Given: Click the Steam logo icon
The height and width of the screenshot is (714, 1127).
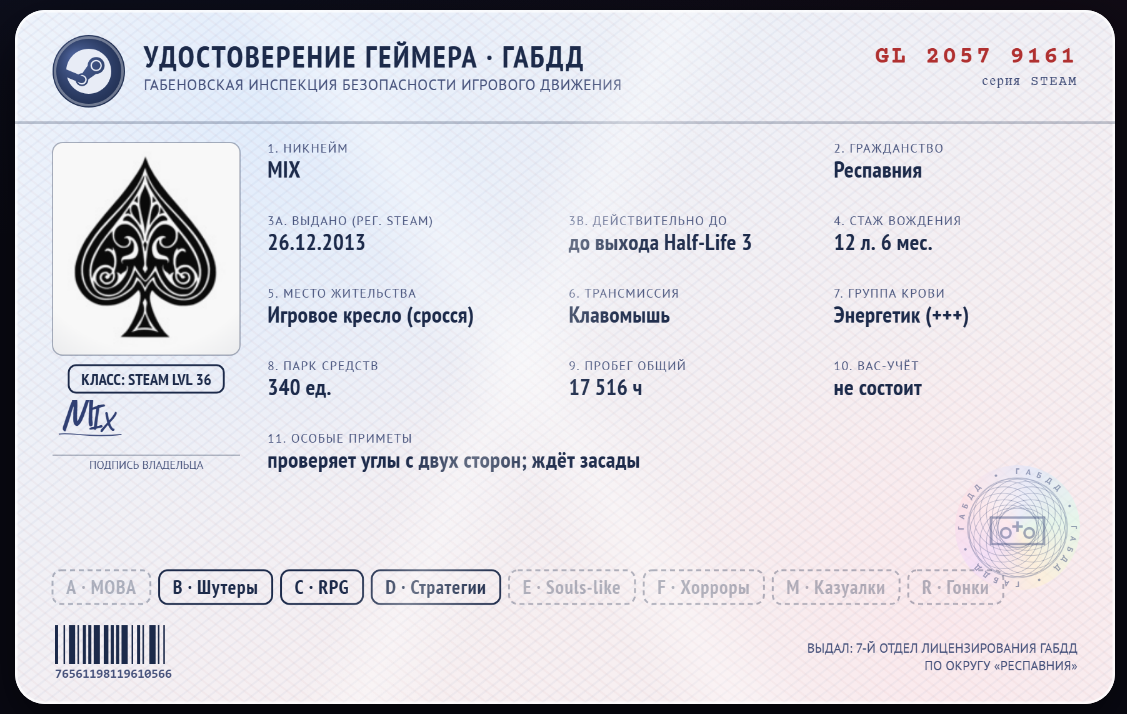Looking at the screenshot, I should (88, 71).
